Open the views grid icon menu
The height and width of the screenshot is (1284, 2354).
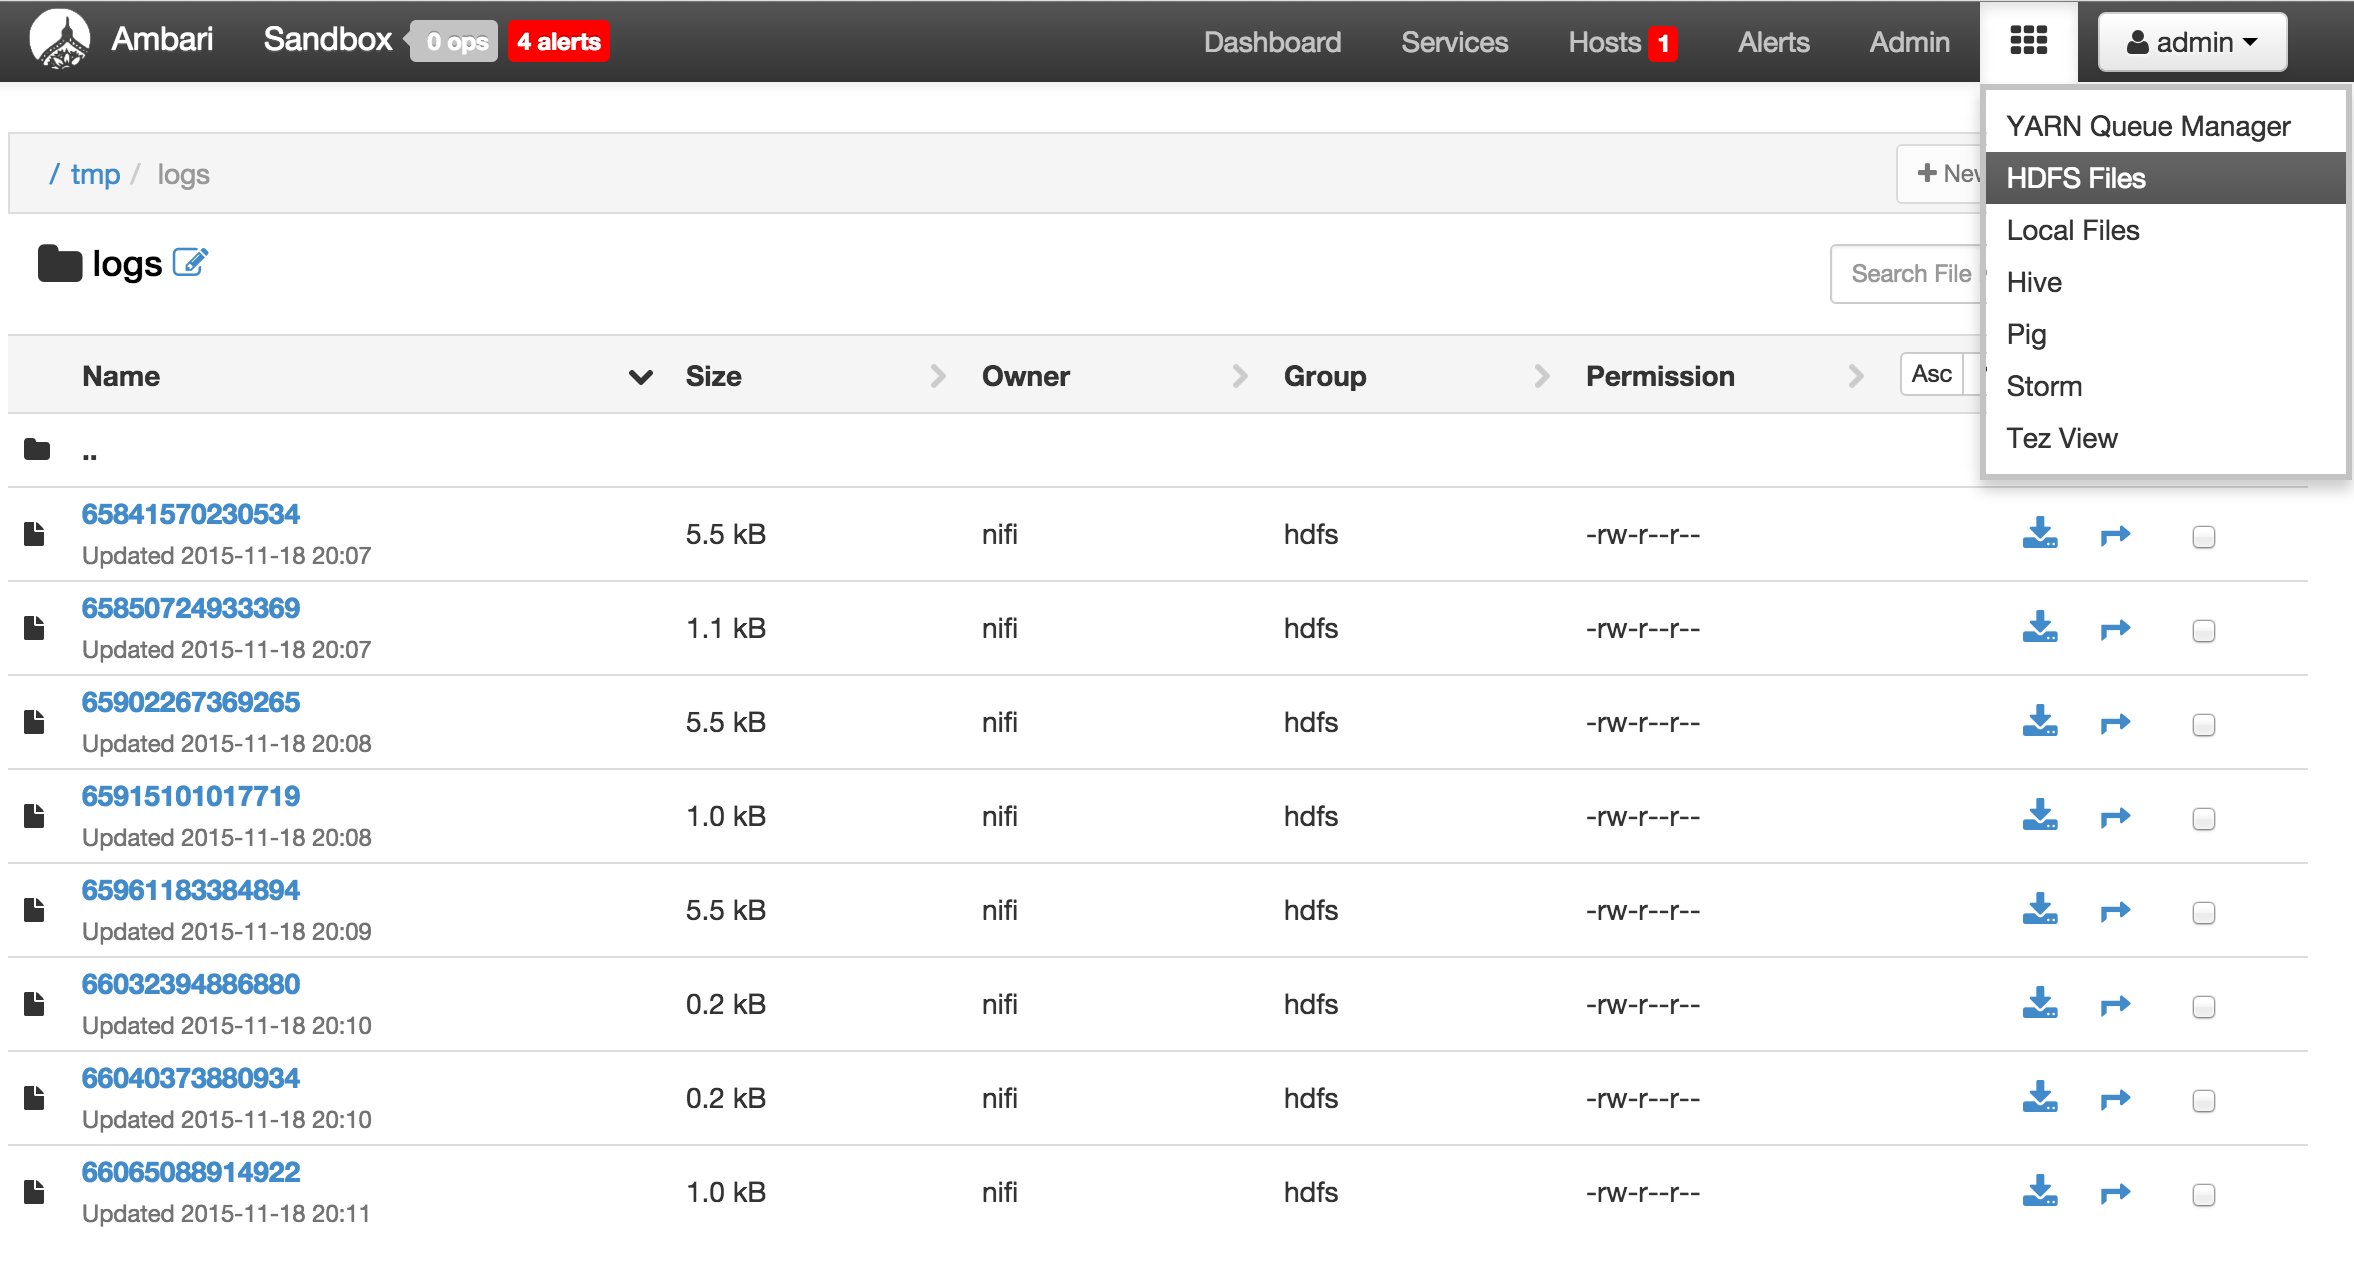[x=2028, y=41]
